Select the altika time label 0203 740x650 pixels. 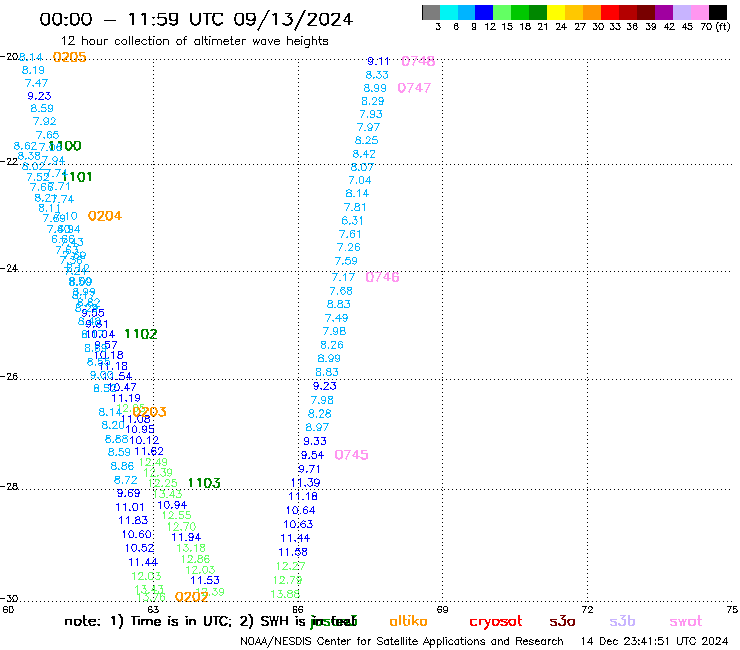point(150,412)
